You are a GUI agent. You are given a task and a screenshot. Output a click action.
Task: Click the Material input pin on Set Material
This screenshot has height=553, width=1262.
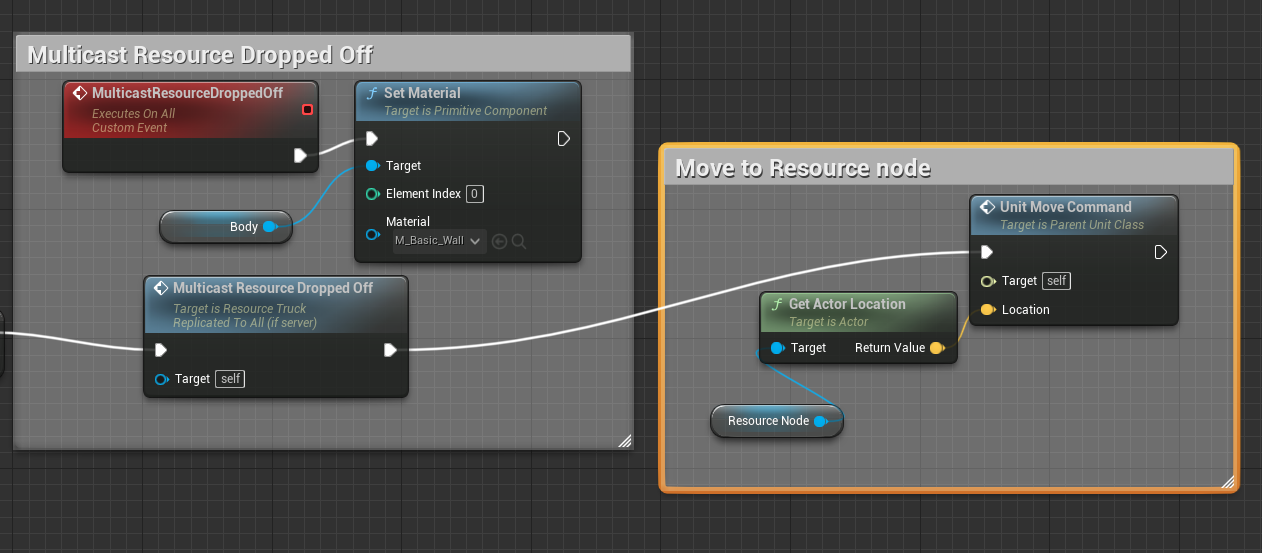[x=372, y=234]
